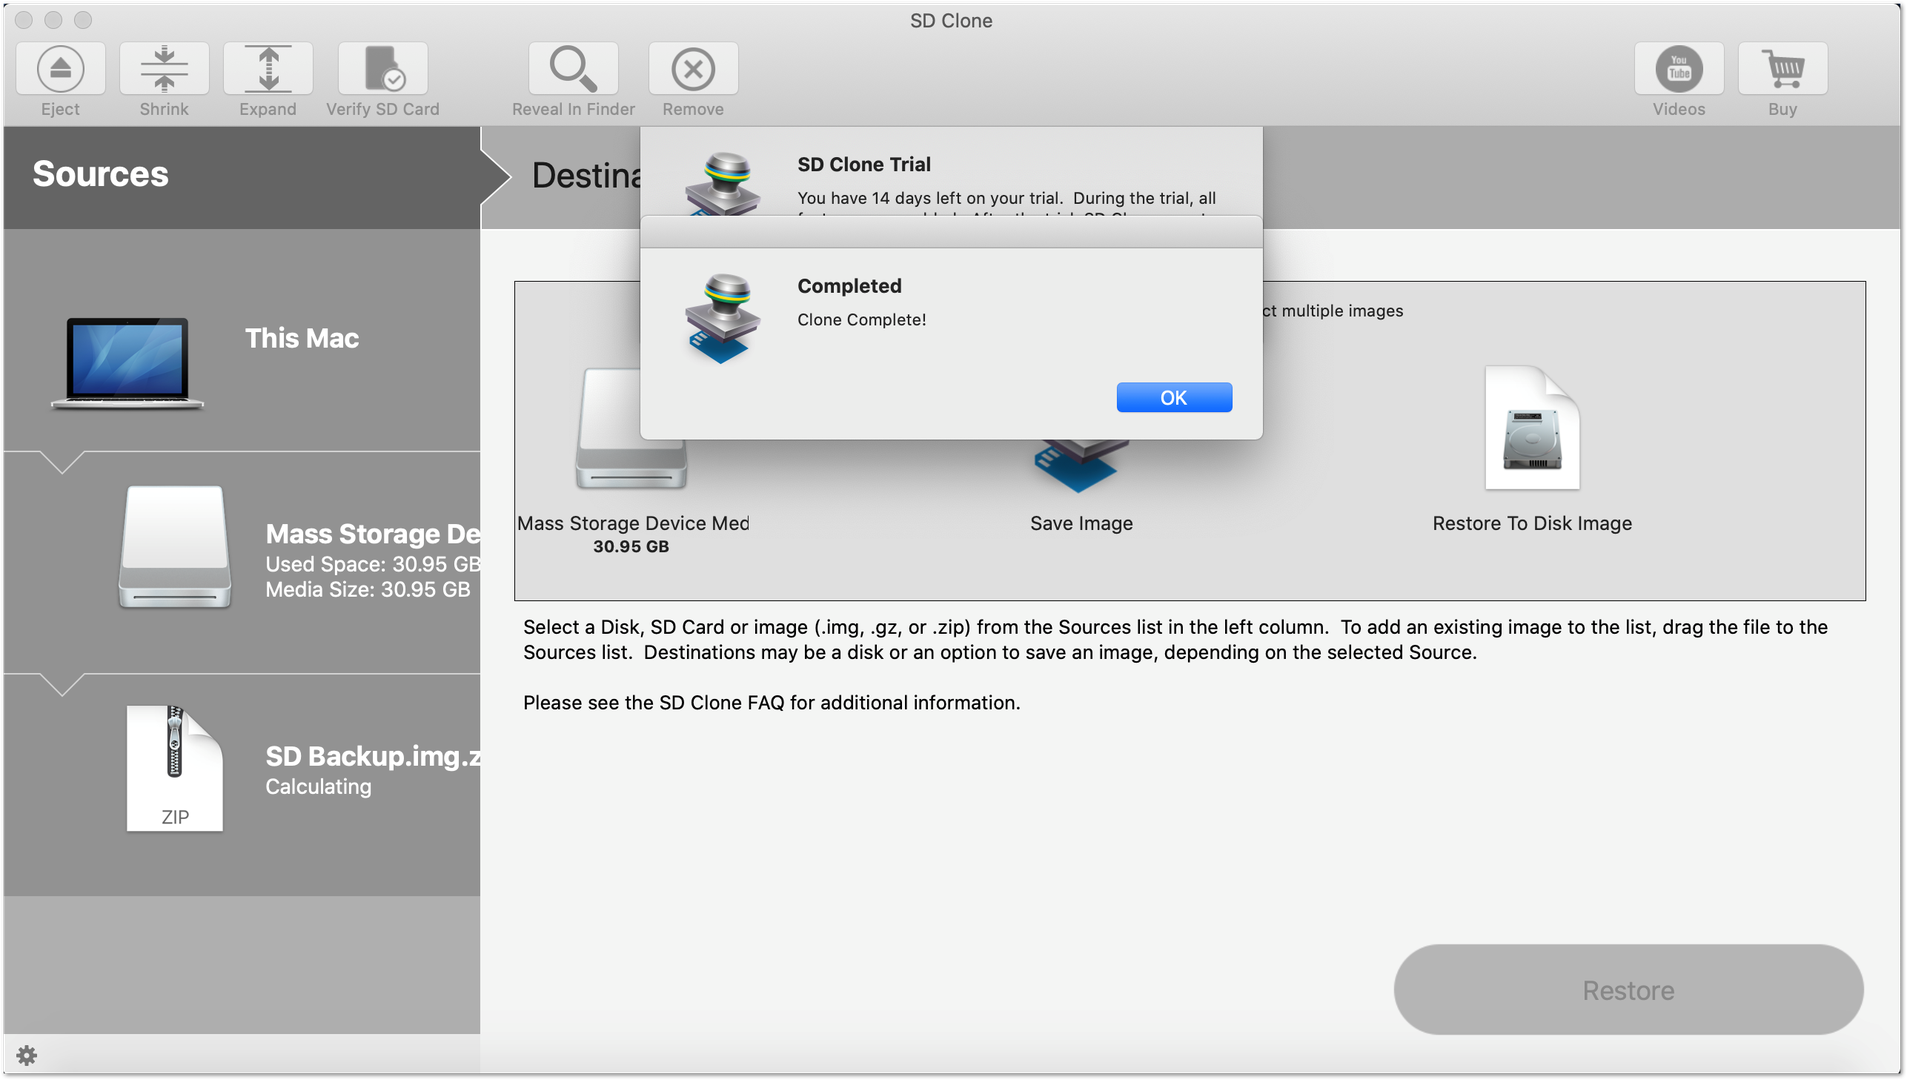Click Used Space: 30.95 GB text

pos(373,564)
